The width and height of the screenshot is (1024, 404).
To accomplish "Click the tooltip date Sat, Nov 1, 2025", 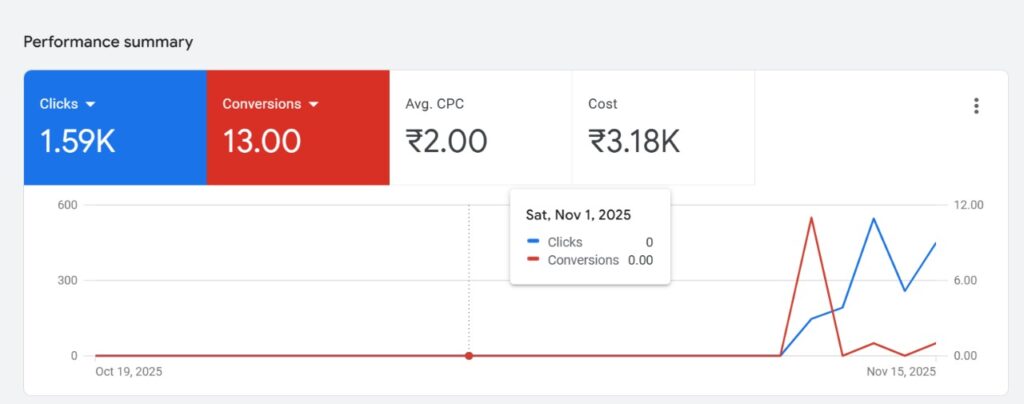I will tap(578, 214).
